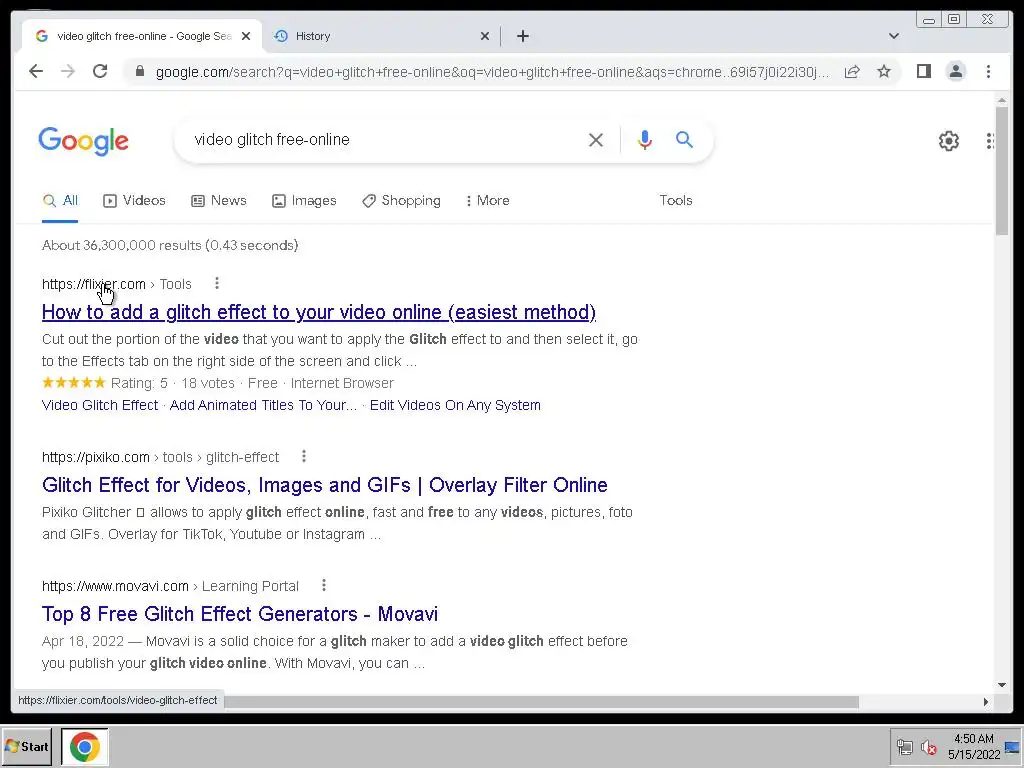Viewport: 1024px width, 768px height.
Task: Switch to News results
Action: coord(219,200)
